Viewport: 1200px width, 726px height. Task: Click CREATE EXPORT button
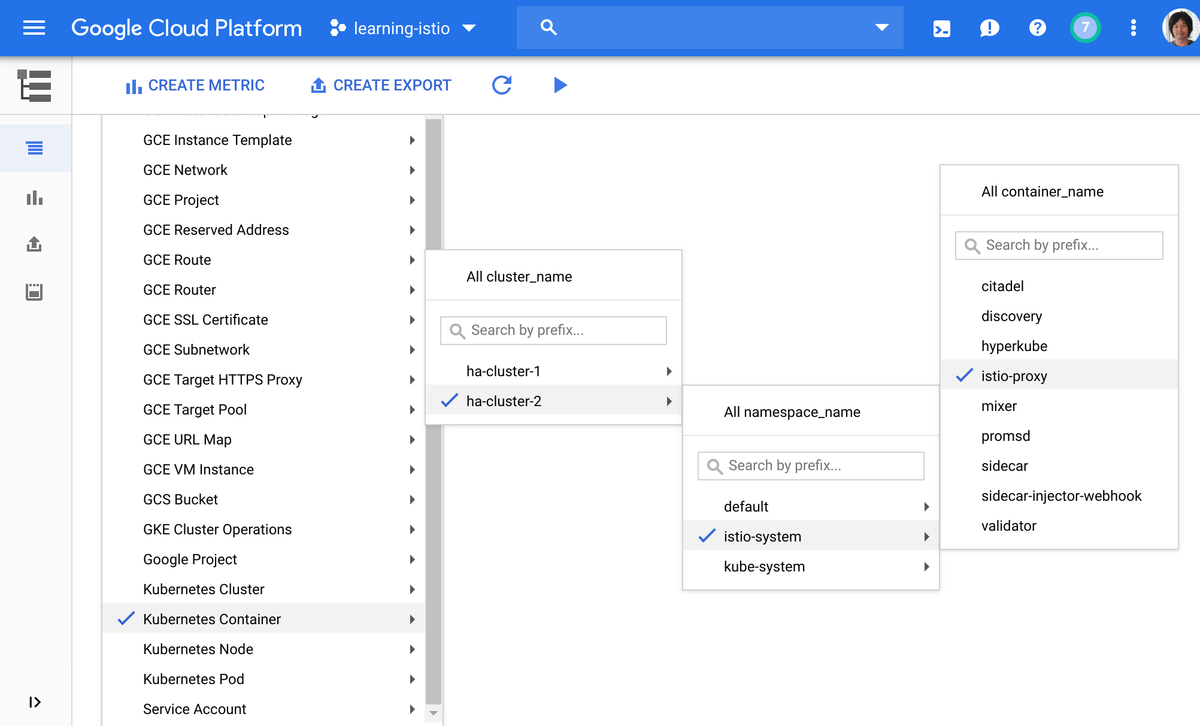[x=381, y=86]
